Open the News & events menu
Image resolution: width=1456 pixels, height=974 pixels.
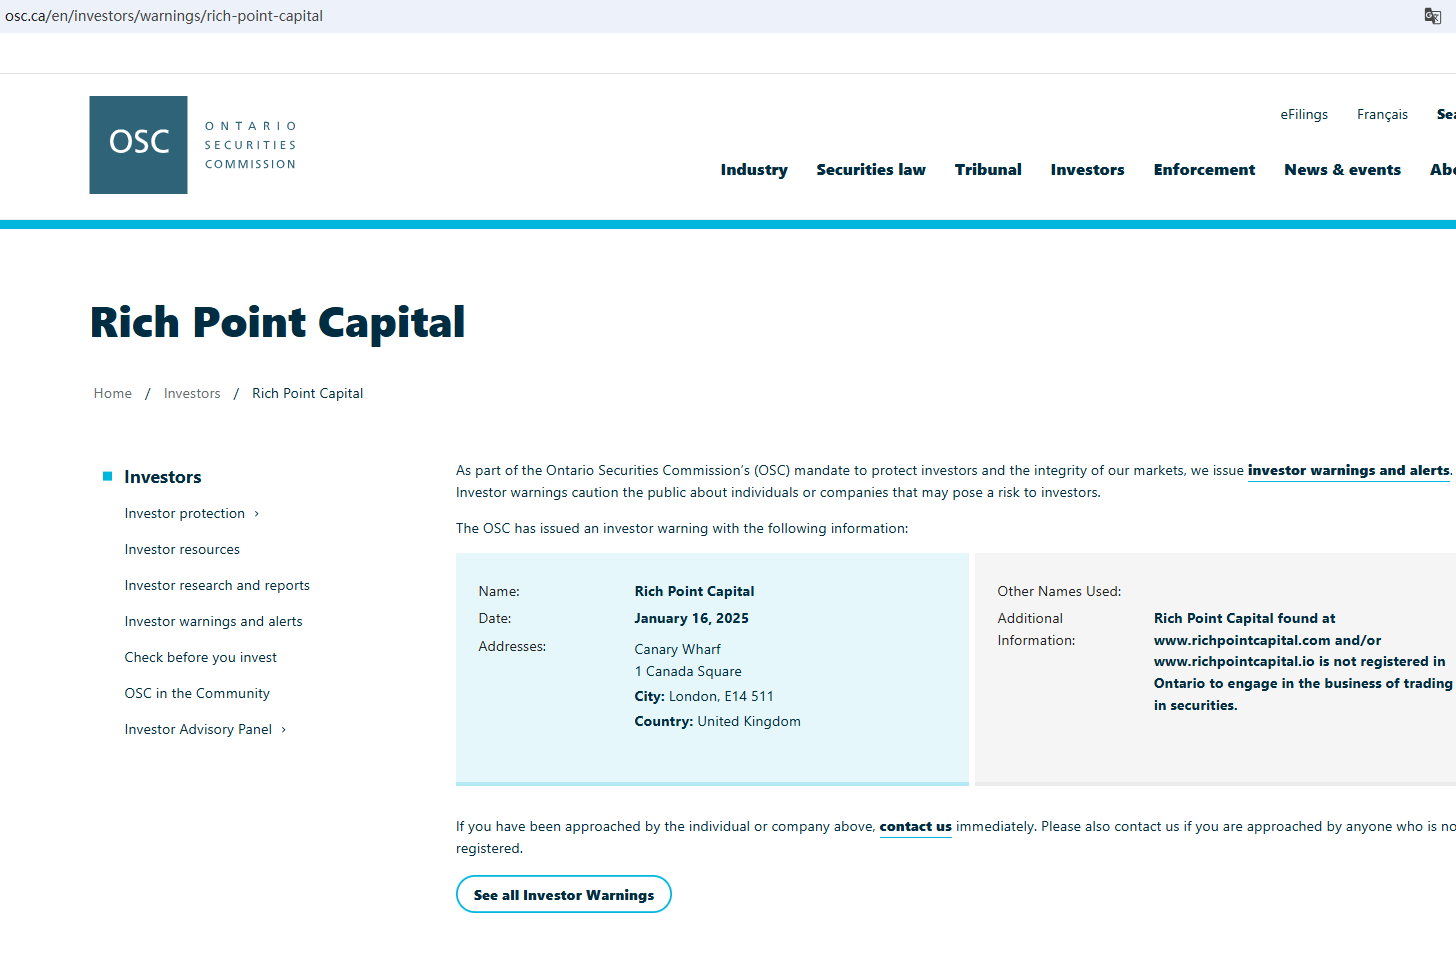point(1342,170)
